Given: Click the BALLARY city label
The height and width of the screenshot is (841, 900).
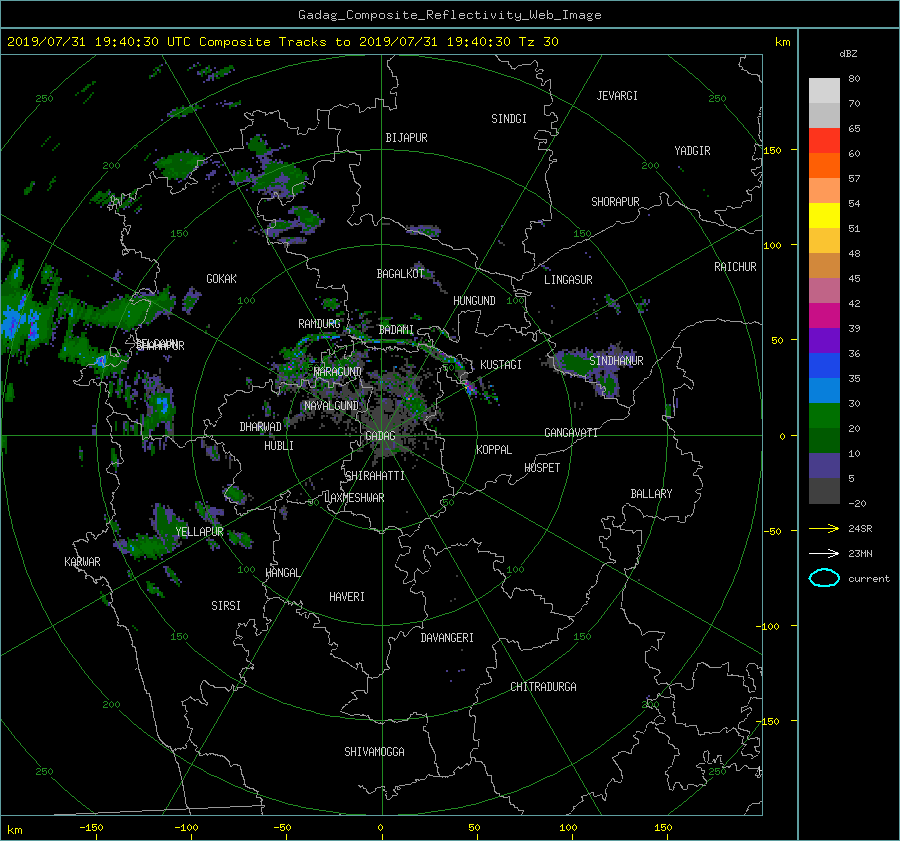Looking at the screenshot, I should click(651, 494).
